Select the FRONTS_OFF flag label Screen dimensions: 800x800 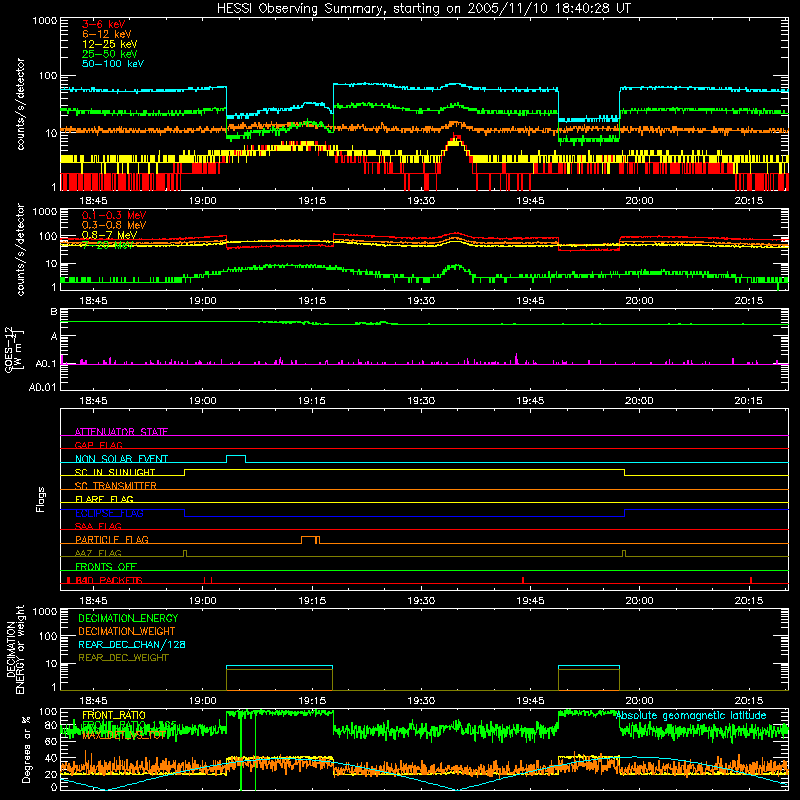pos(106,566)
